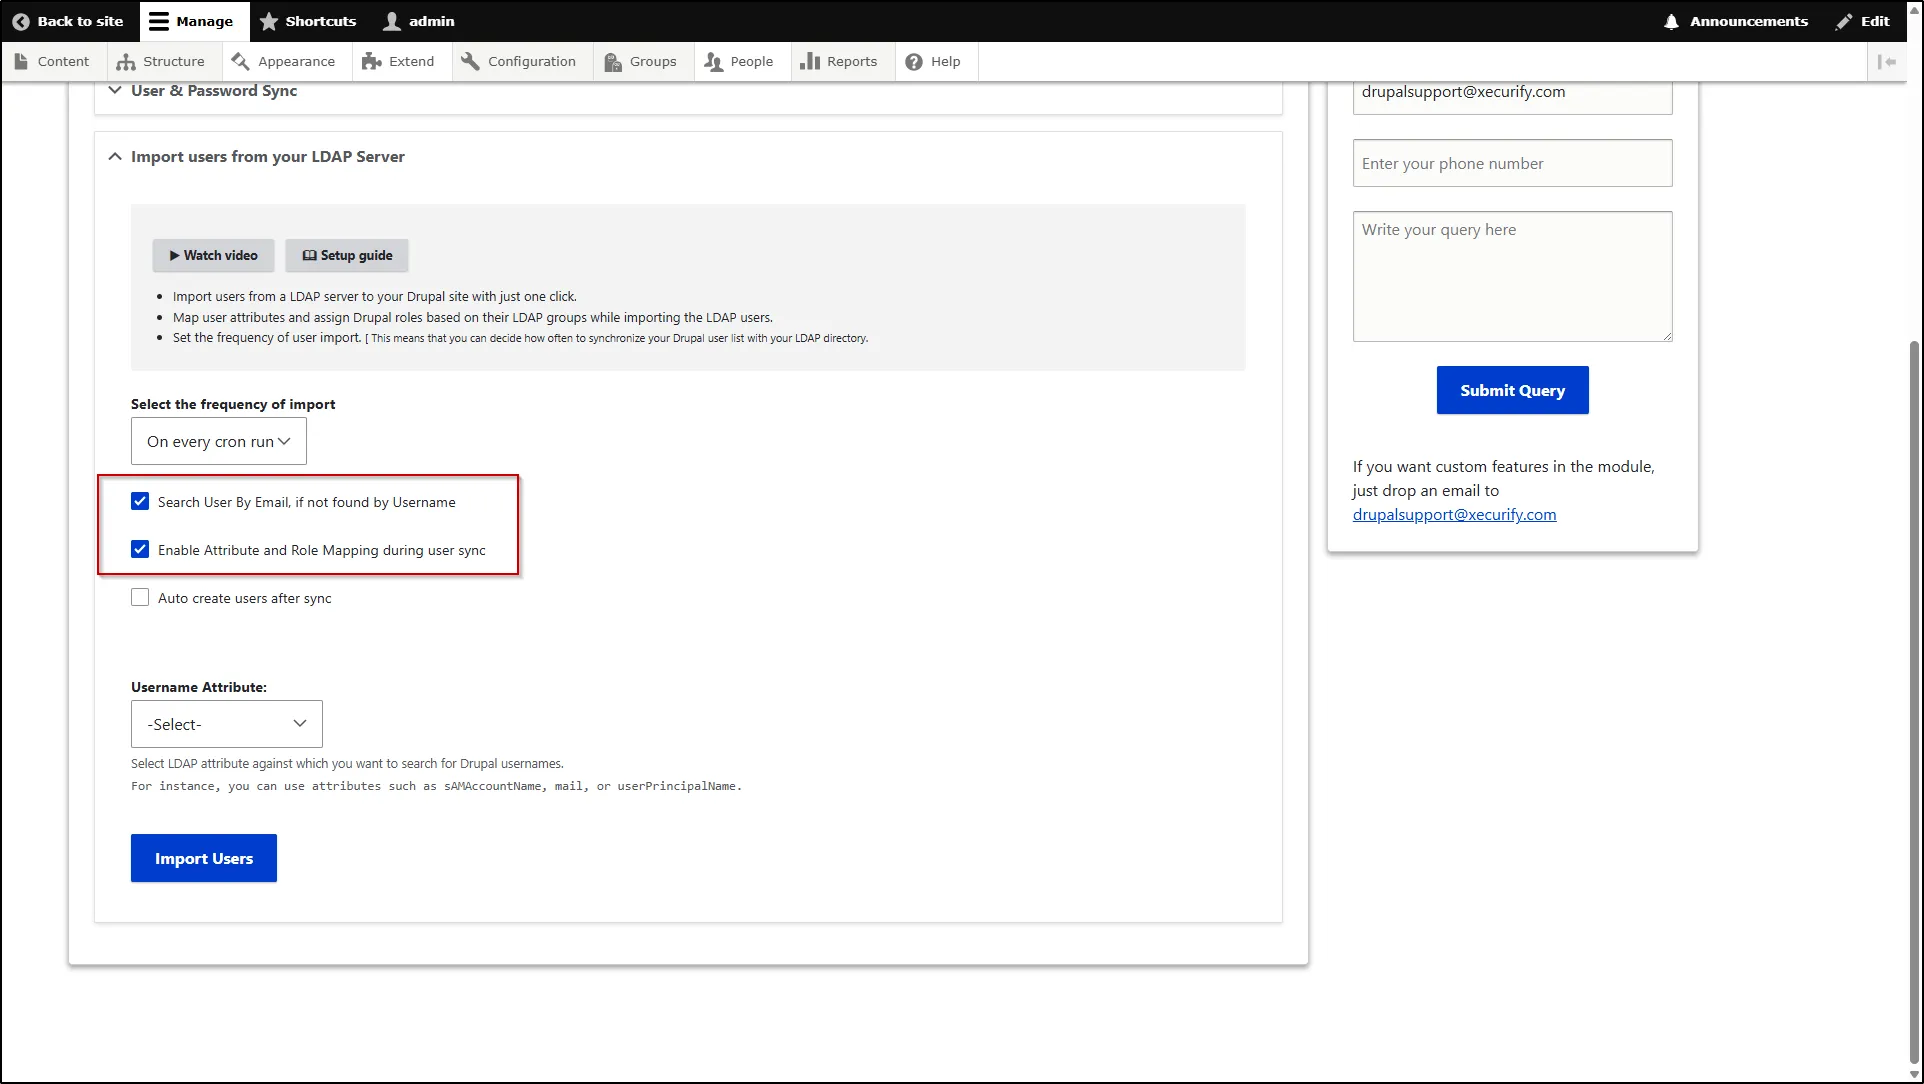
Task: Open the frequency of import dropdown
Action: (218, 441)
